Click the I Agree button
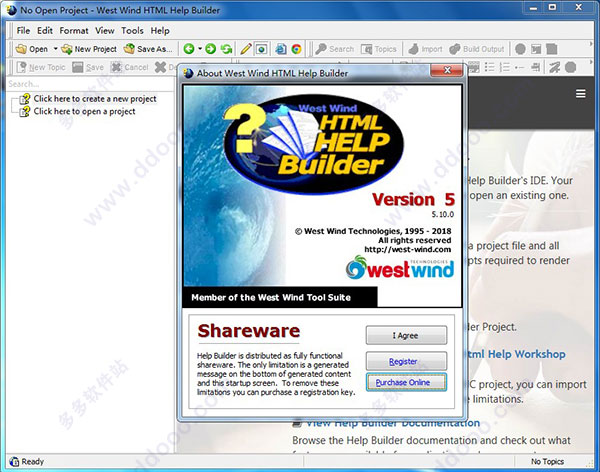 (406, 335)
